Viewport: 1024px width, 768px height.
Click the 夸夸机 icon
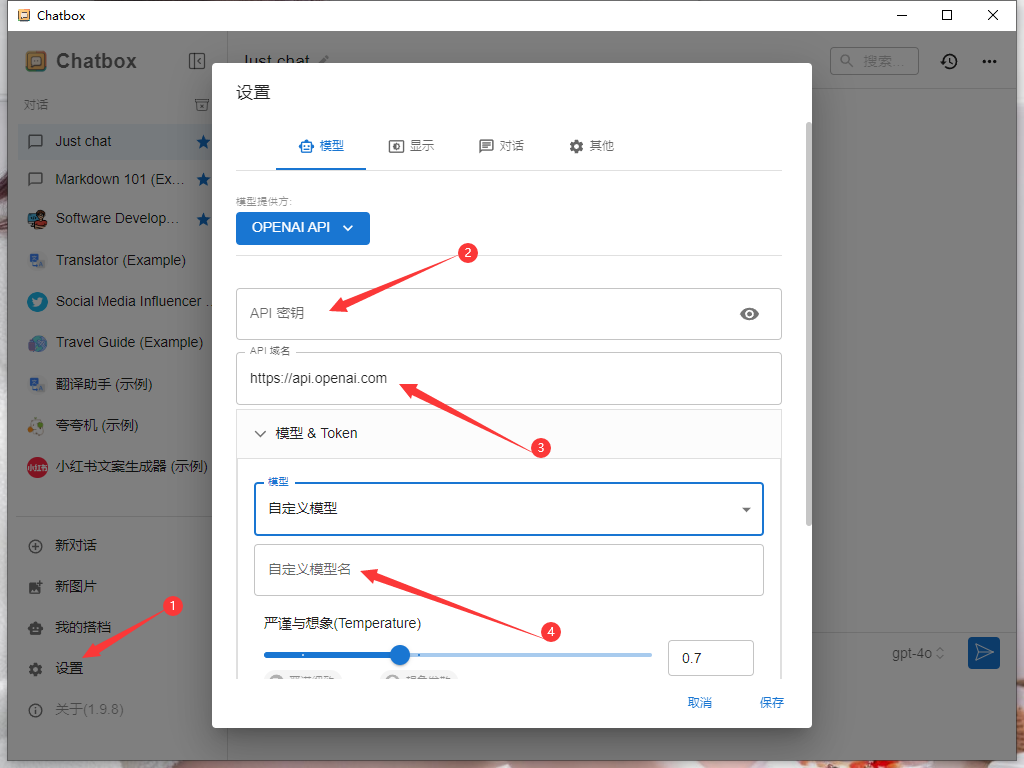coord(37,426)
